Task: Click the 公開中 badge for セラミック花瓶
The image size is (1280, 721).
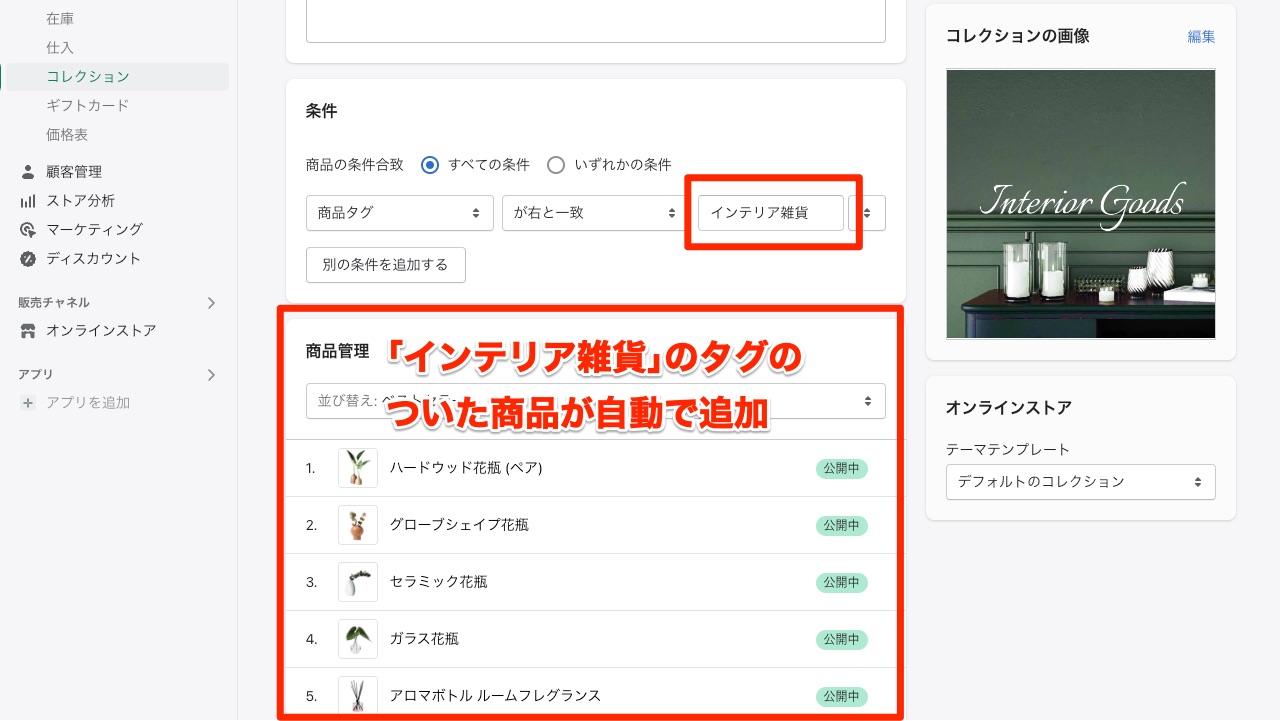Action: tap(841, 582)
